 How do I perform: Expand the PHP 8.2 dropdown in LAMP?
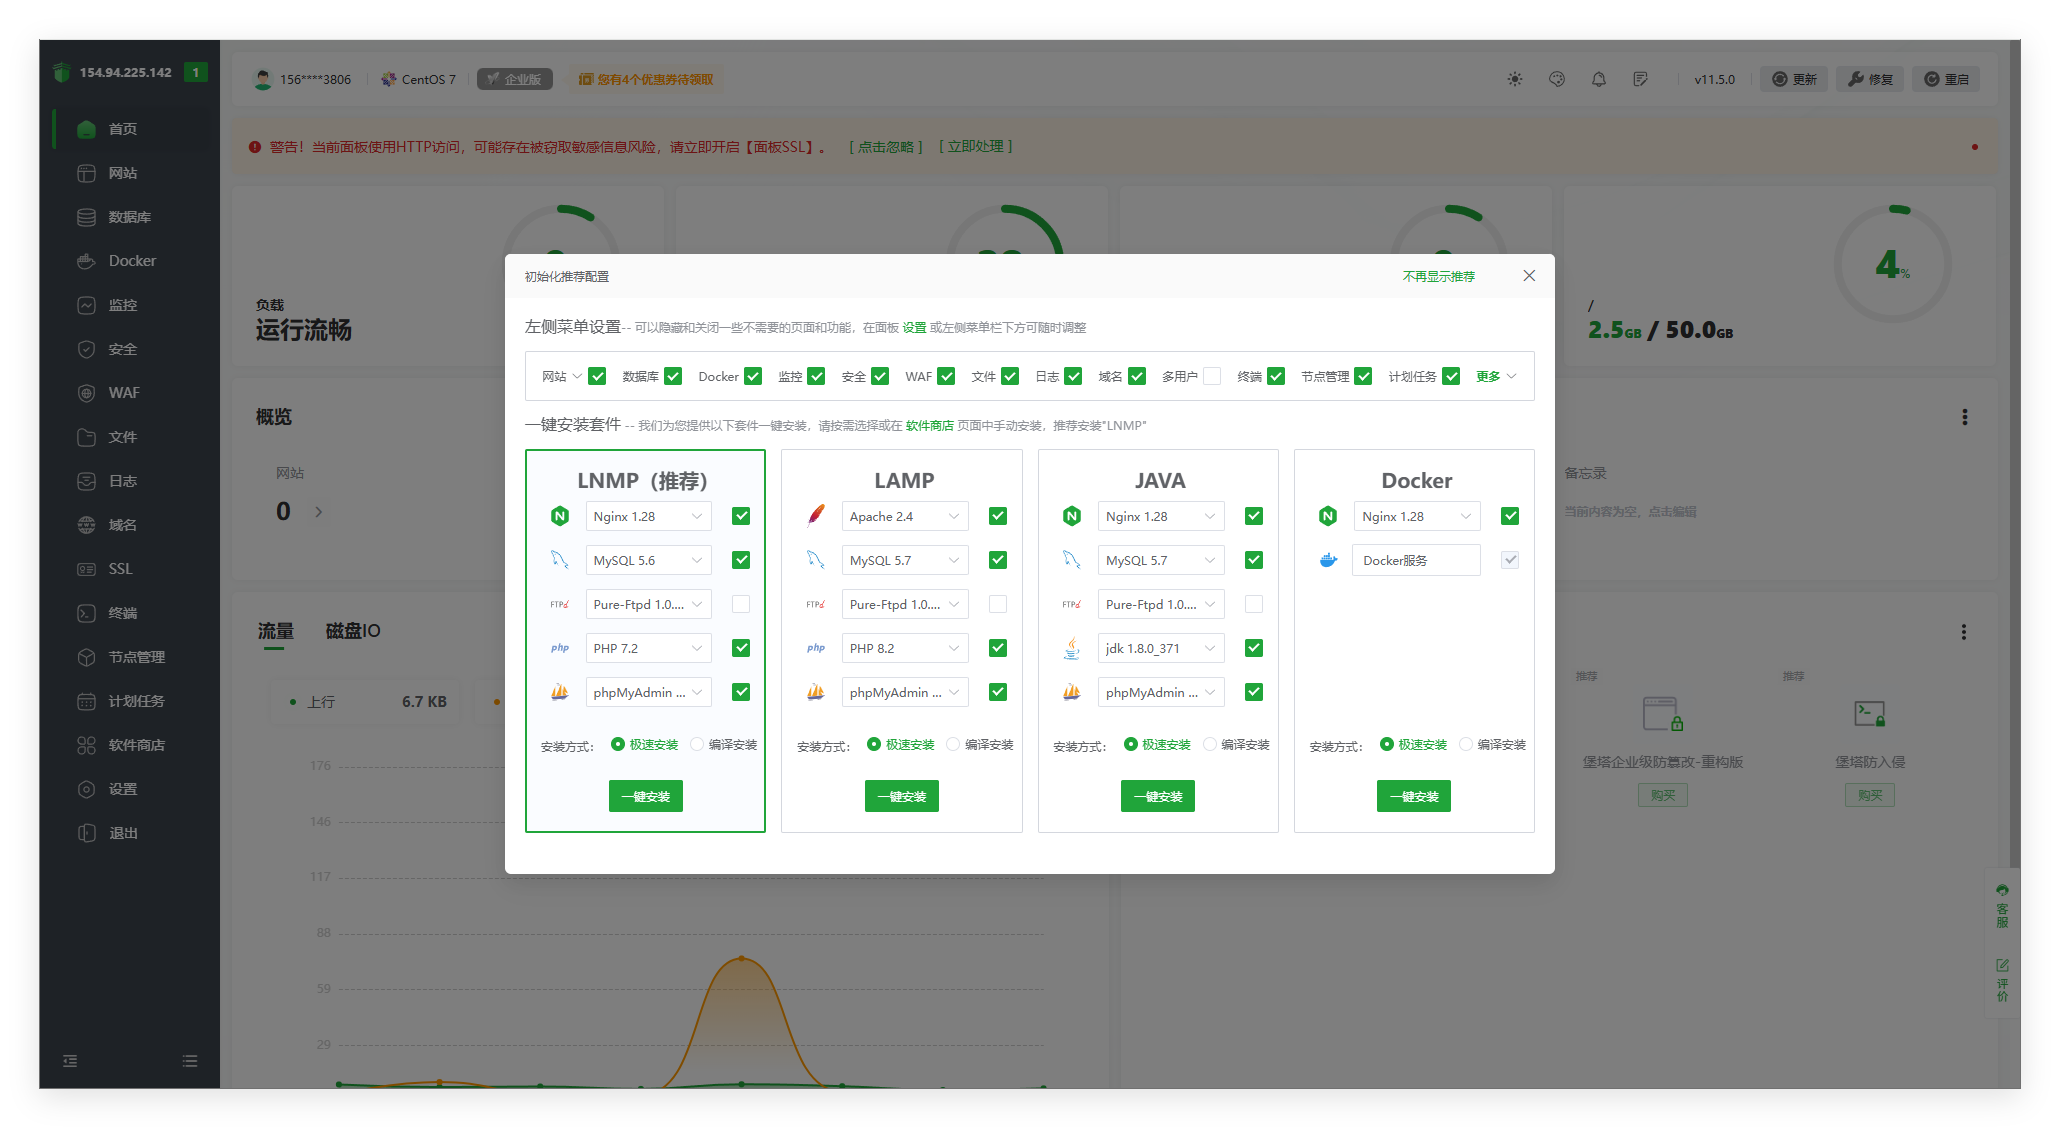point(904,648)
